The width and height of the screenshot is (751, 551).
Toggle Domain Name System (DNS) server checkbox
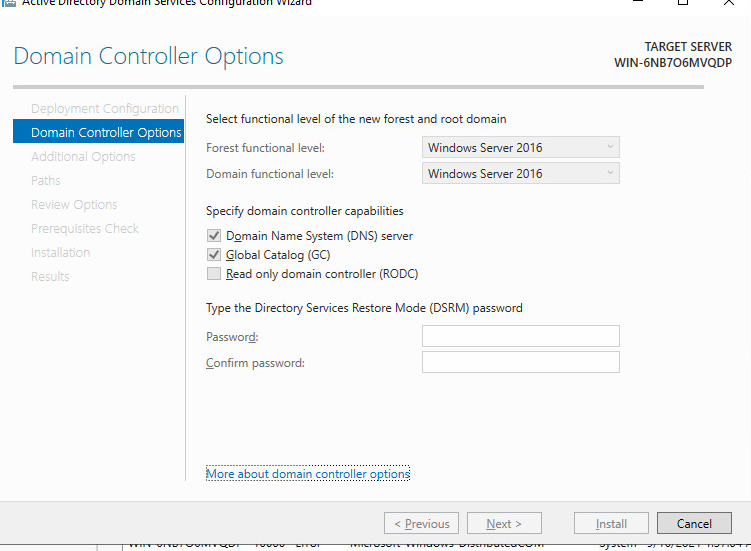pyautogui.click(x=214, y=236)
